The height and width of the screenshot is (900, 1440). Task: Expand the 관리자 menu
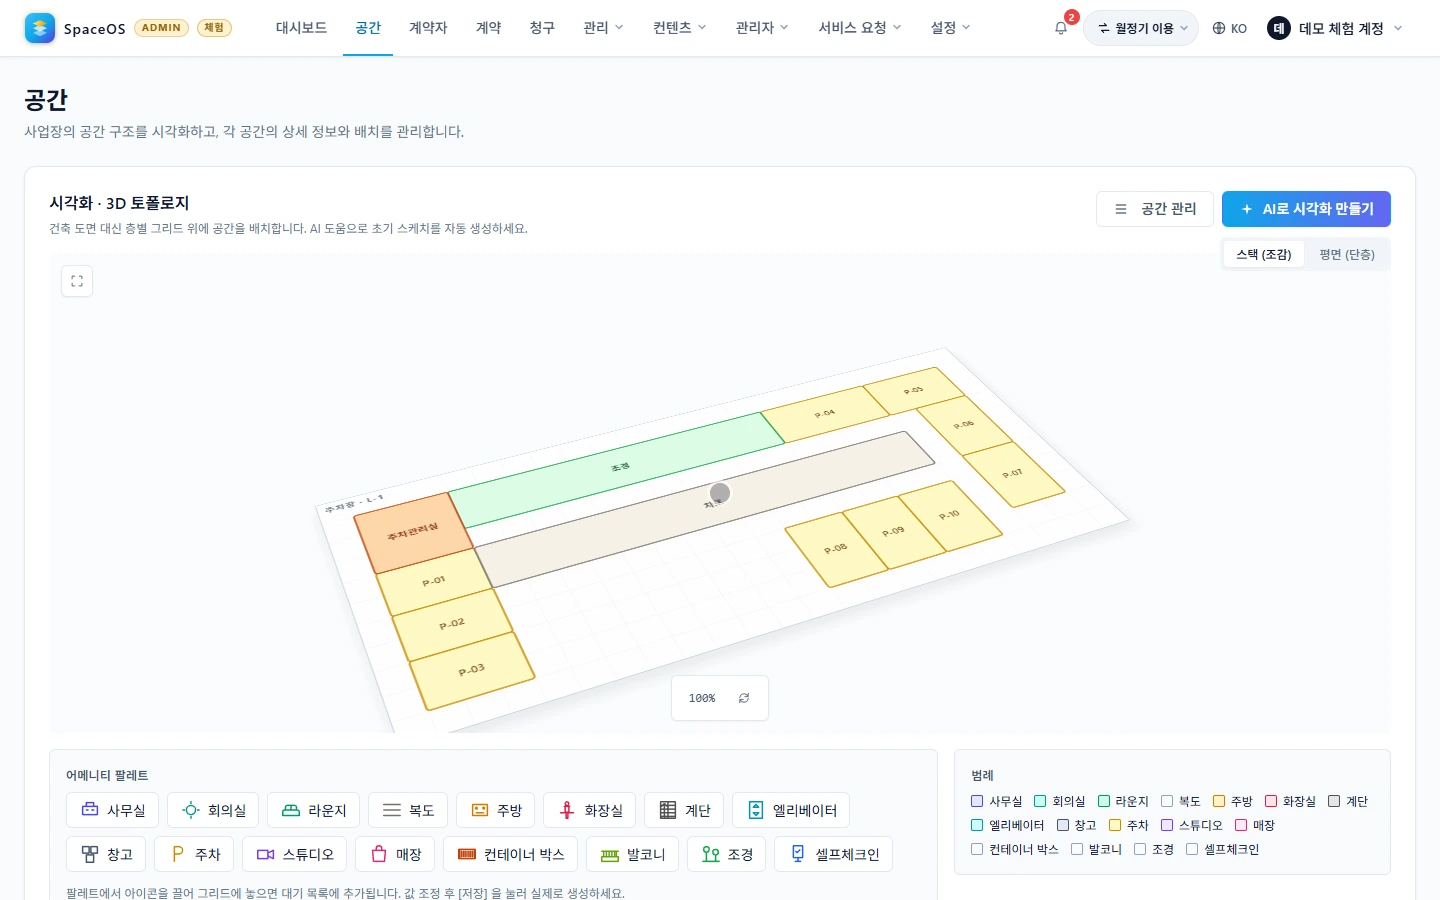tap(762, 28)
